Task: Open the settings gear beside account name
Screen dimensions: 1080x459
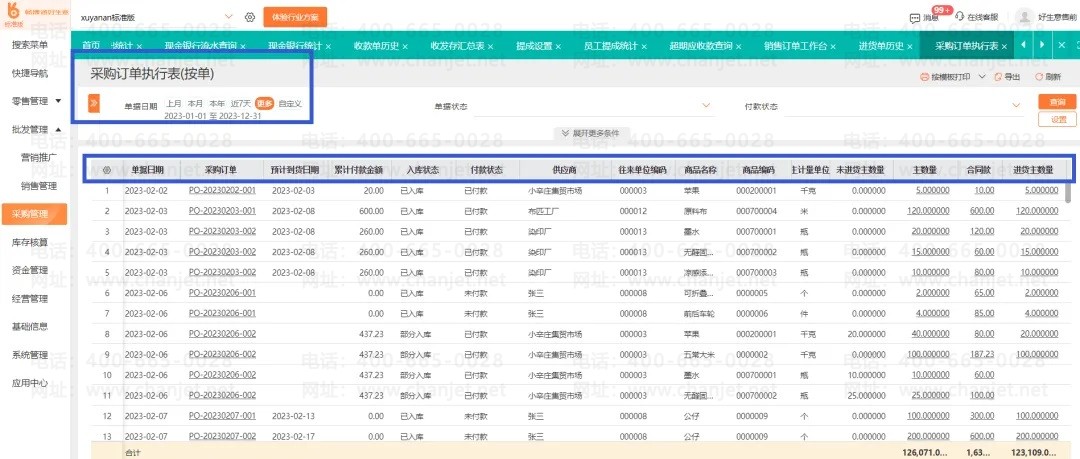Action: (250, 17)
